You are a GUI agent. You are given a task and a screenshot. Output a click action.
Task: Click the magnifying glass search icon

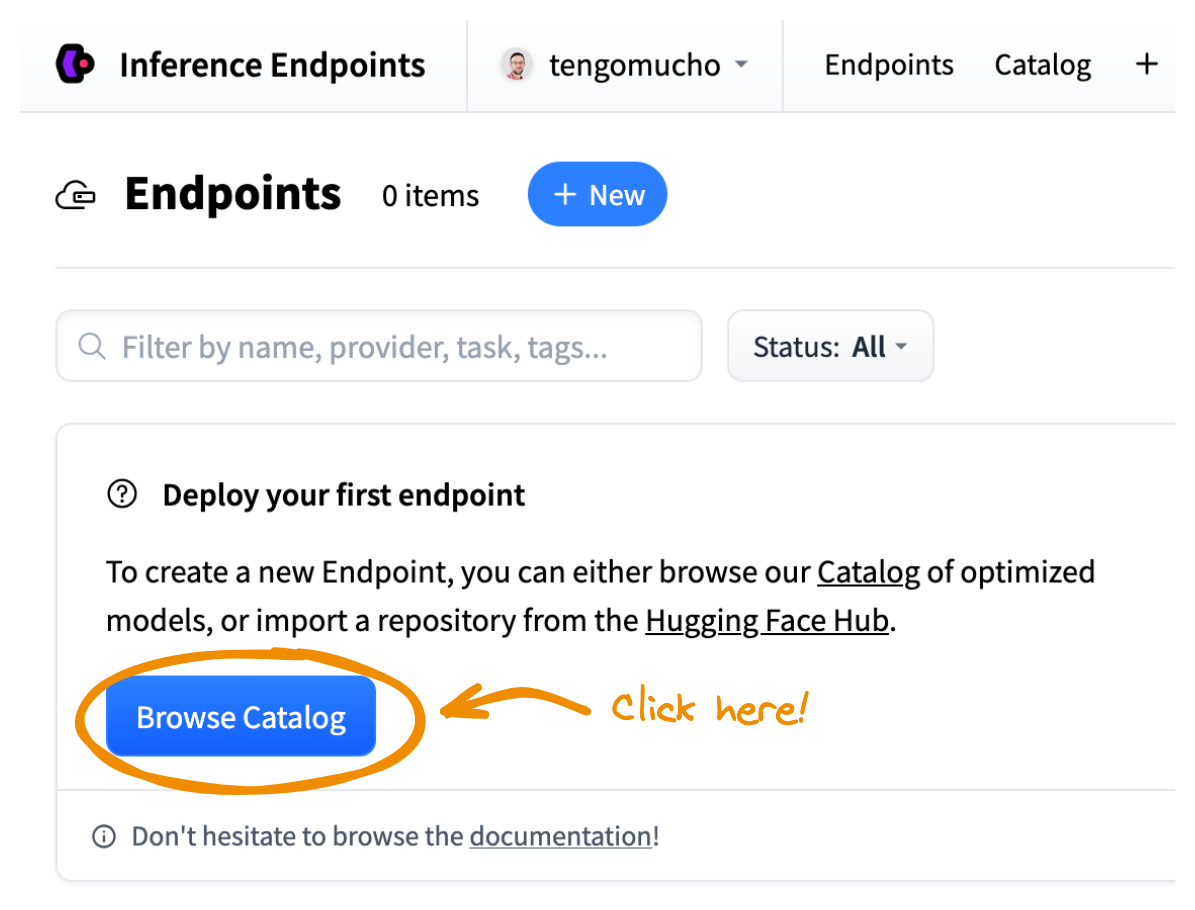(x=91, y=346)
